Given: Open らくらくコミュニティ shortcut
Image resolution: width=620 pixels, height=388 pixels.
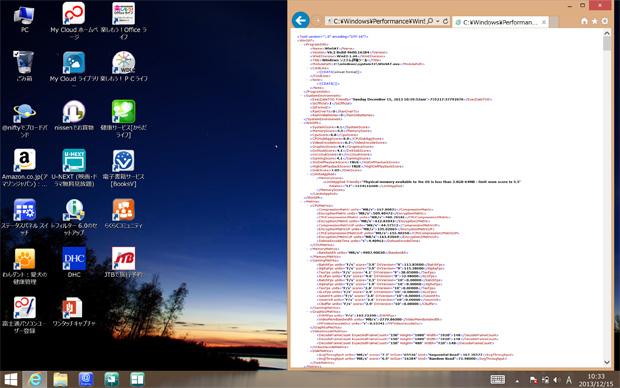Looking at the screenshot, I should pos(124,214).
